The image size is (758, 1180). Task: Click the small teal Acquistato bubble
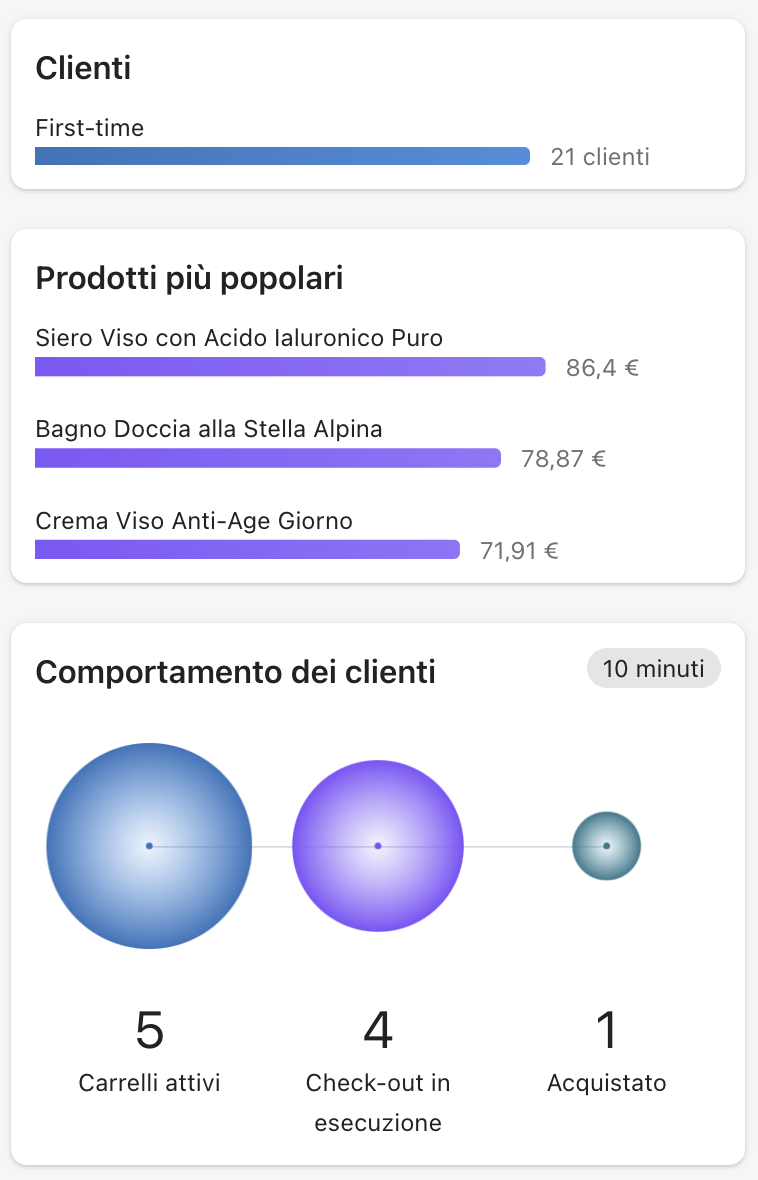(606, 846)
